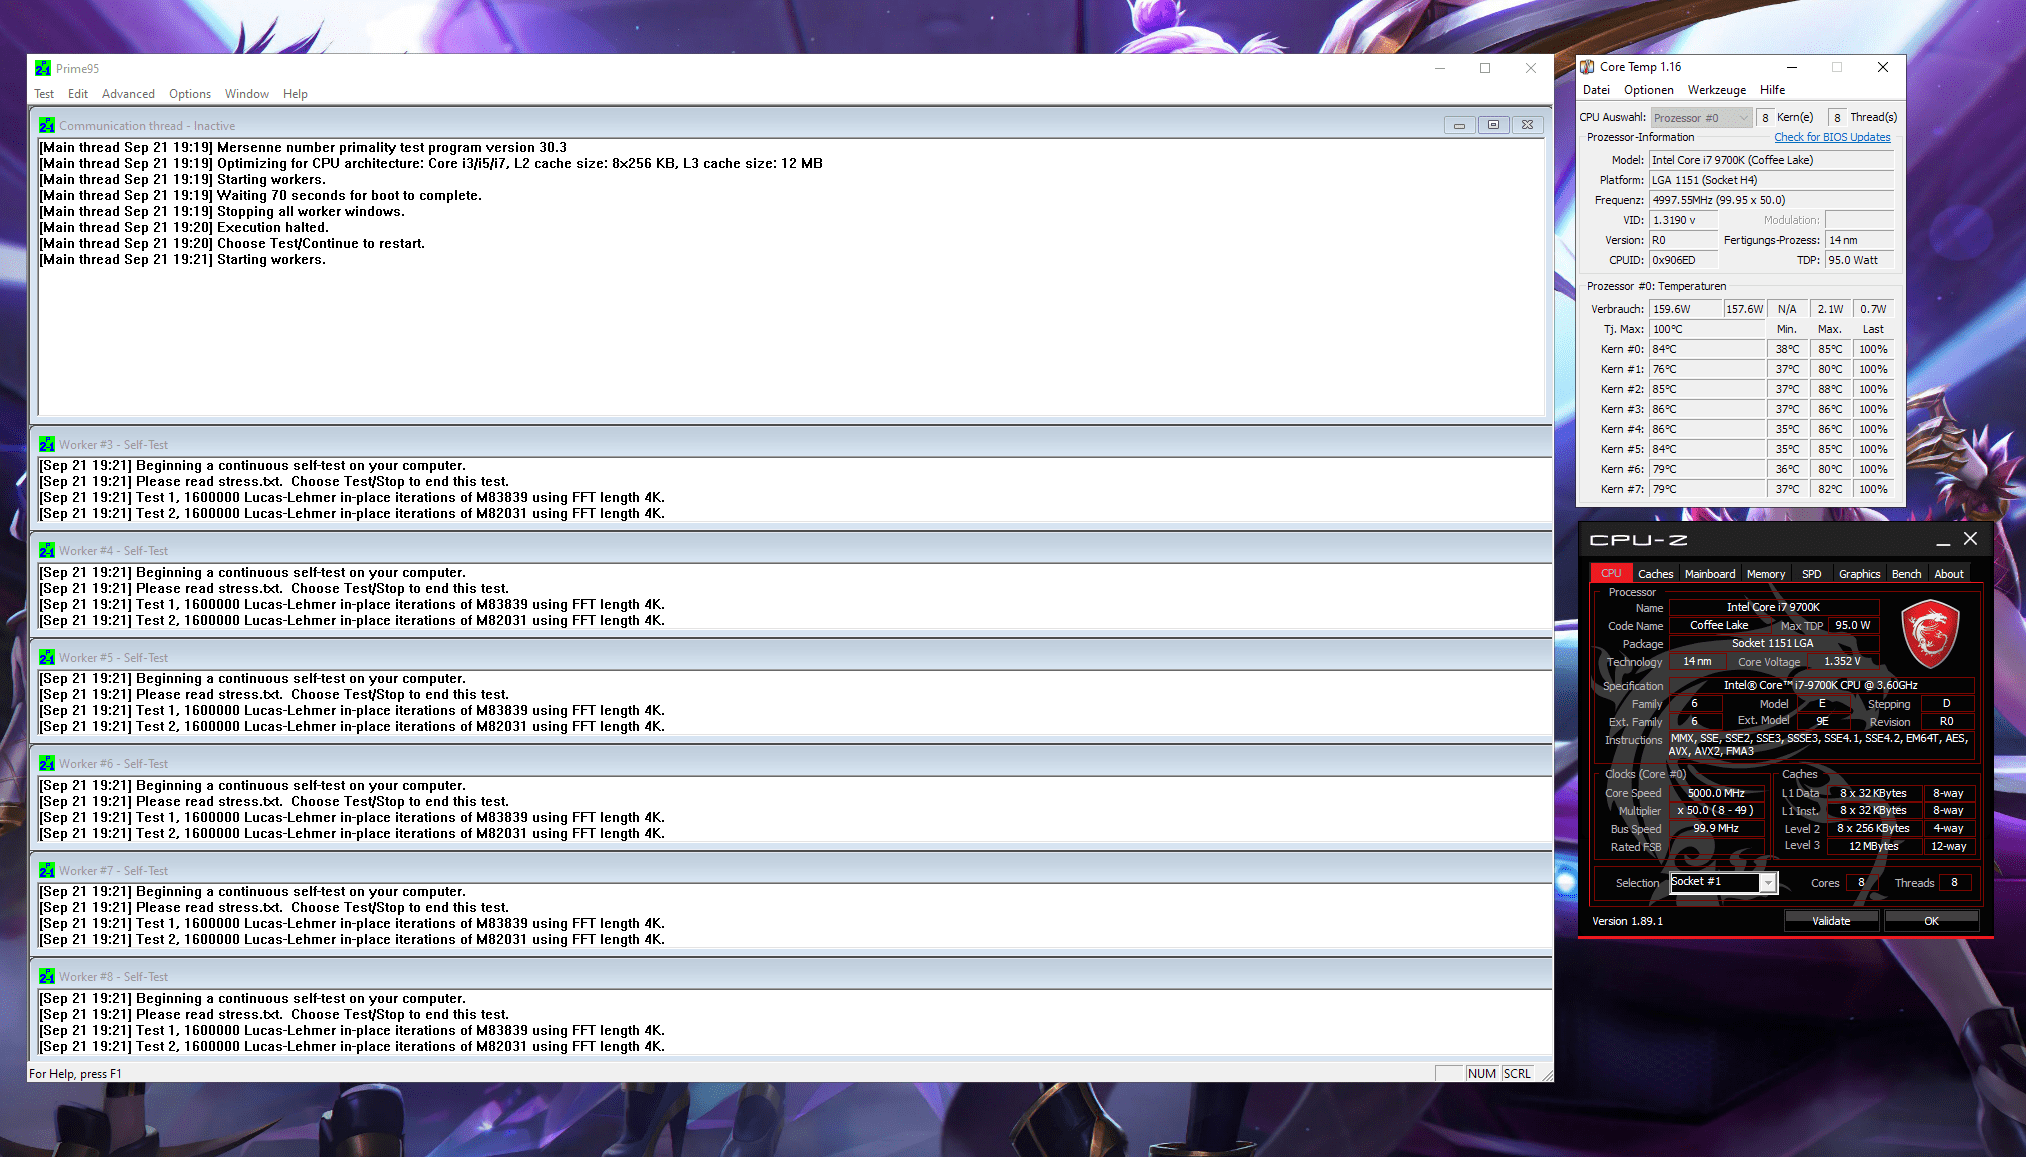Click the Prime95 app icon in title bar
2026x1157 pixels.
point(43,68)
